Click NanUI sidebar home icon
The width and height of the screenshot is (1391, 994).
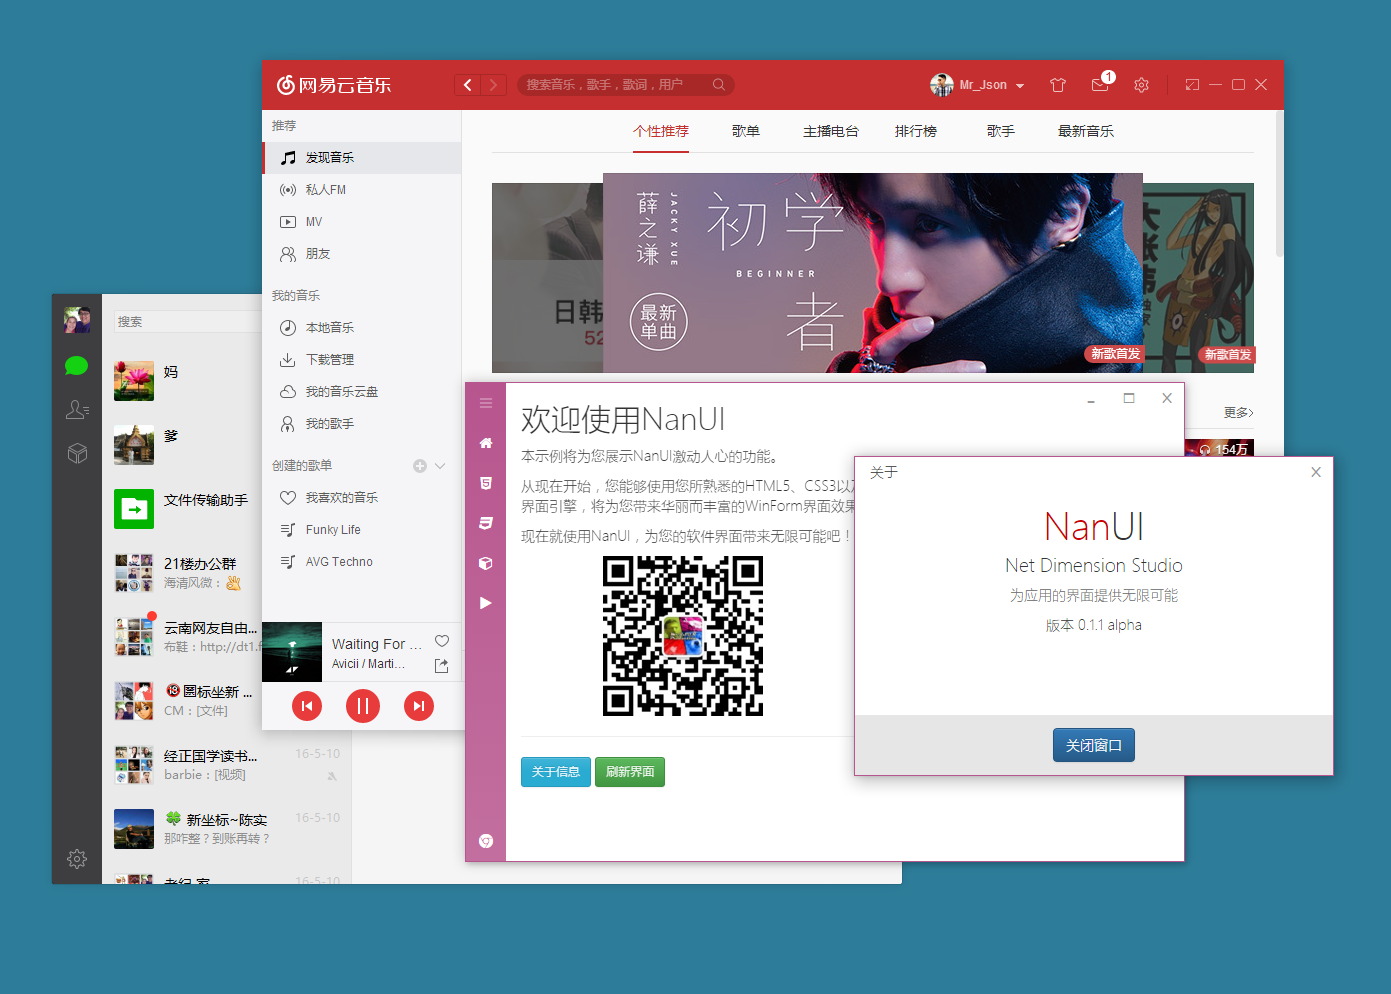pyautogui.click(x=486, y=443)
